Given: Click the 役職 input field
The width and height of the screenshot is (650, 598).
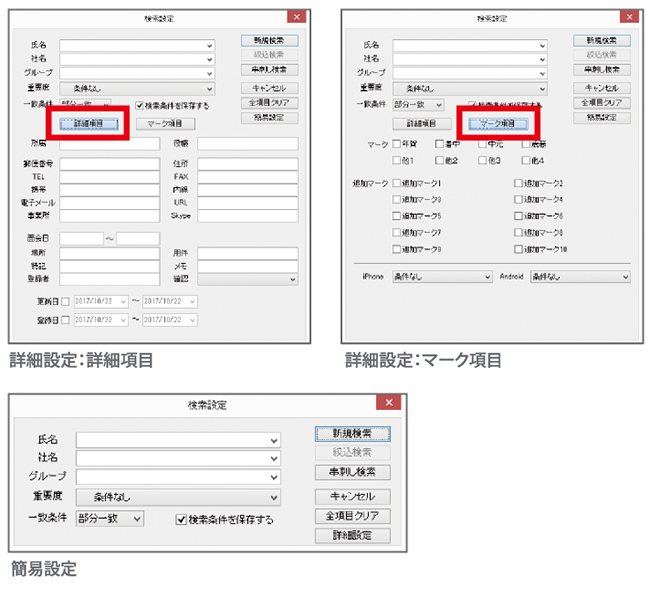Looking at the screenshot, I should (247, 144).
